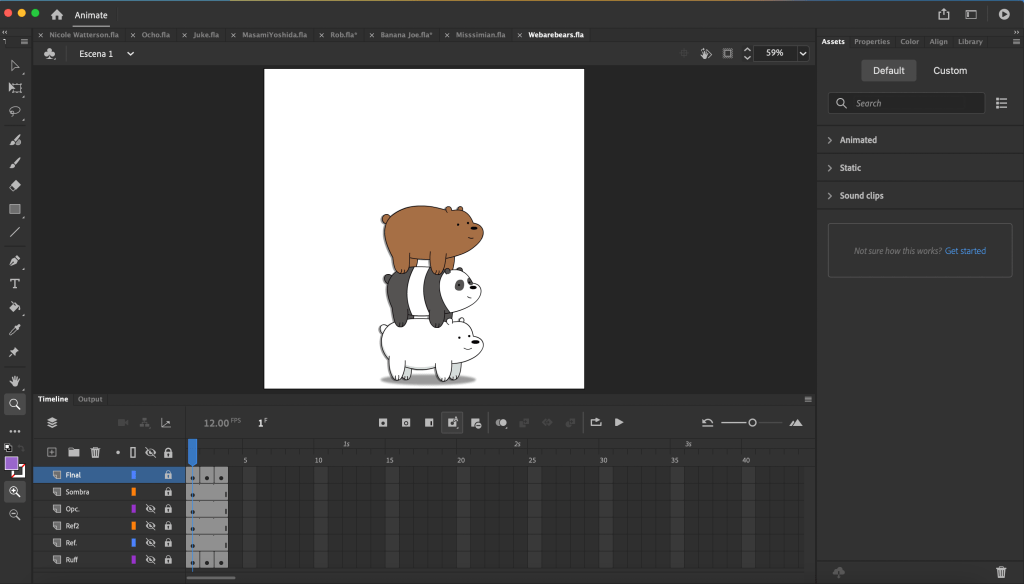Pick the Eraser tool
The image size is (1024, 584).
15,185
